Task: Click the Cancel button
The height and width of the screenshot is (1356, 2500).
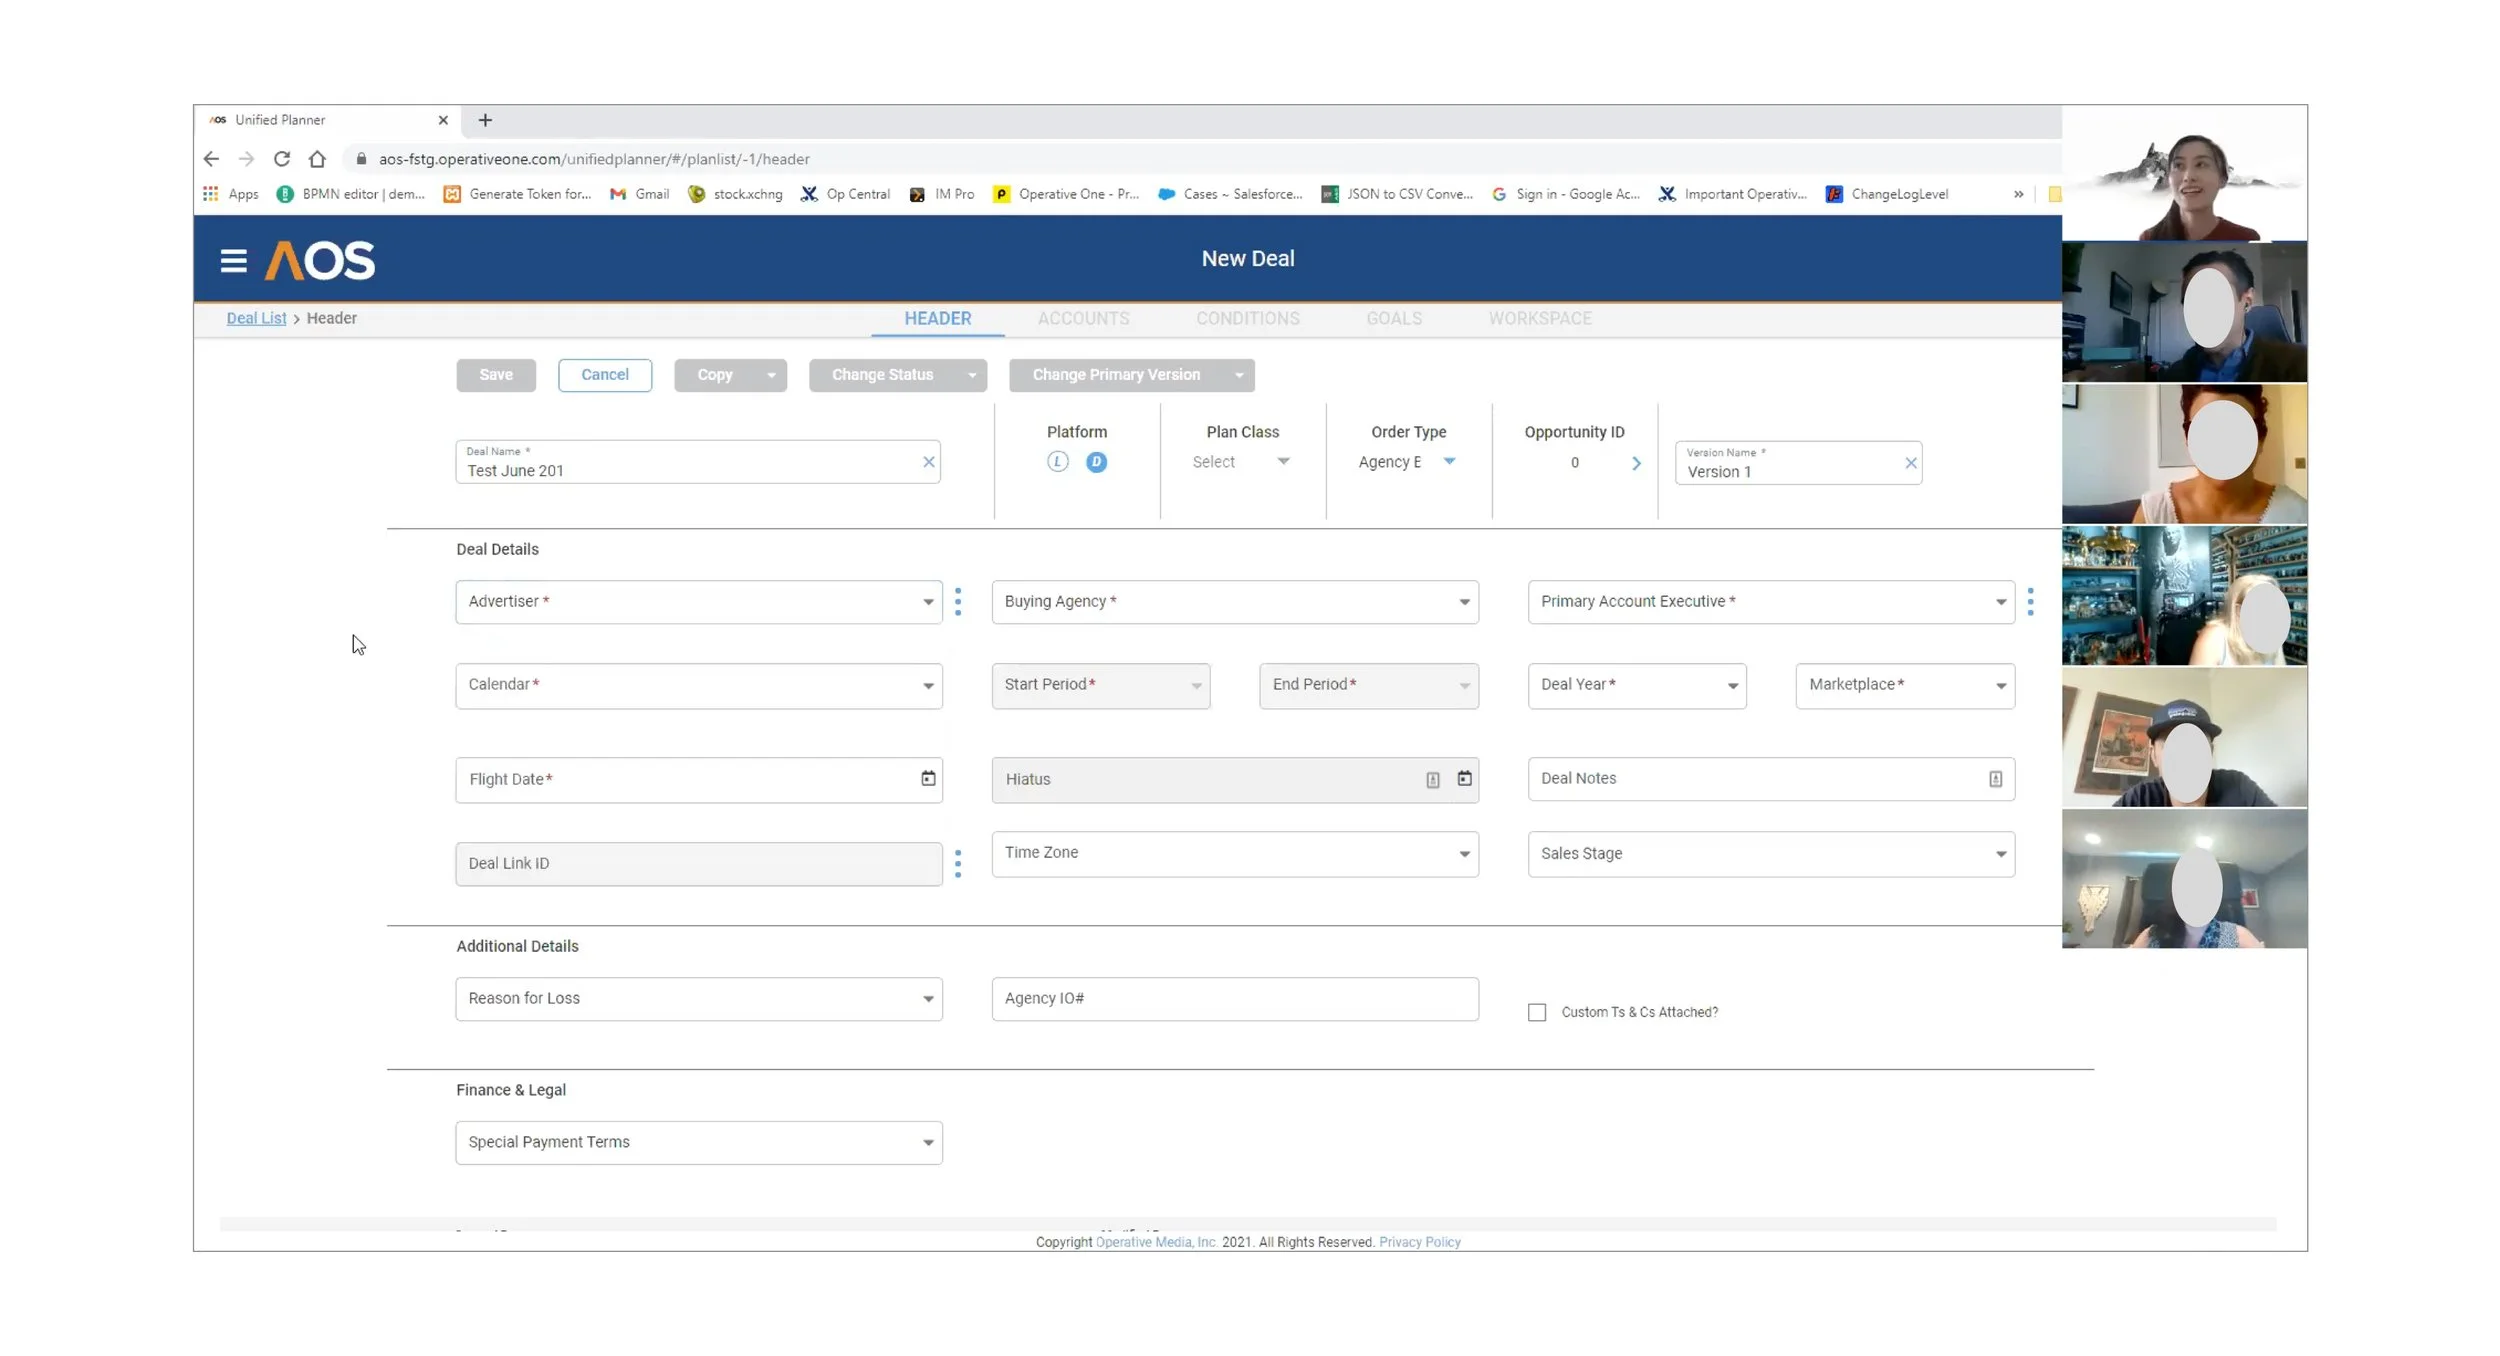Action: click(x=604, y=375)
